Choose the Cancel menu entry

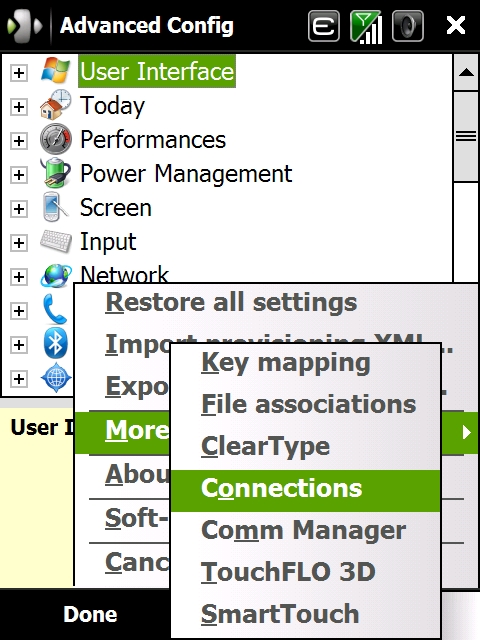coord(137,562)
